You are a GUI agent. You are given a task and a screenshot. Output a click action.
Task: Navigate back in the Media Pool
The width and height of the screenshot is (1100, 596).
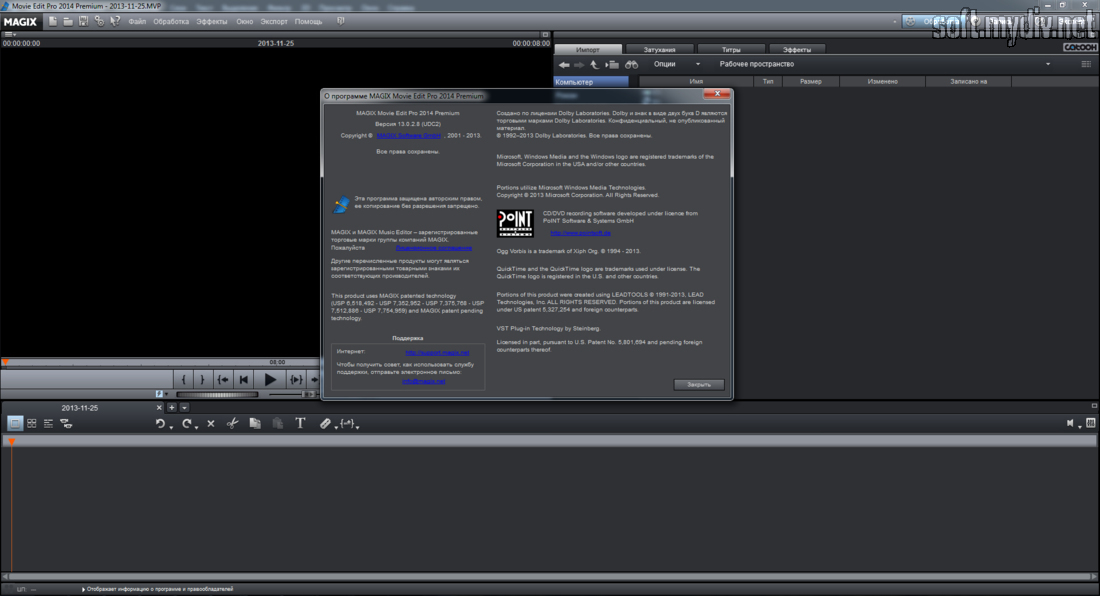click(x=564, y=65)
